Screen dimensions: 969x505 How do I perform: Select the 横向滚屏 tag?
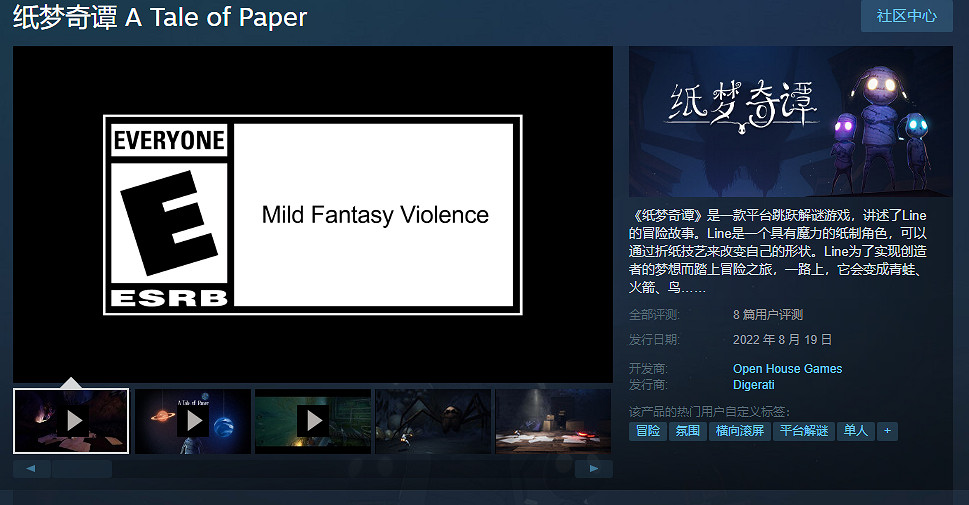coord(740,431)
